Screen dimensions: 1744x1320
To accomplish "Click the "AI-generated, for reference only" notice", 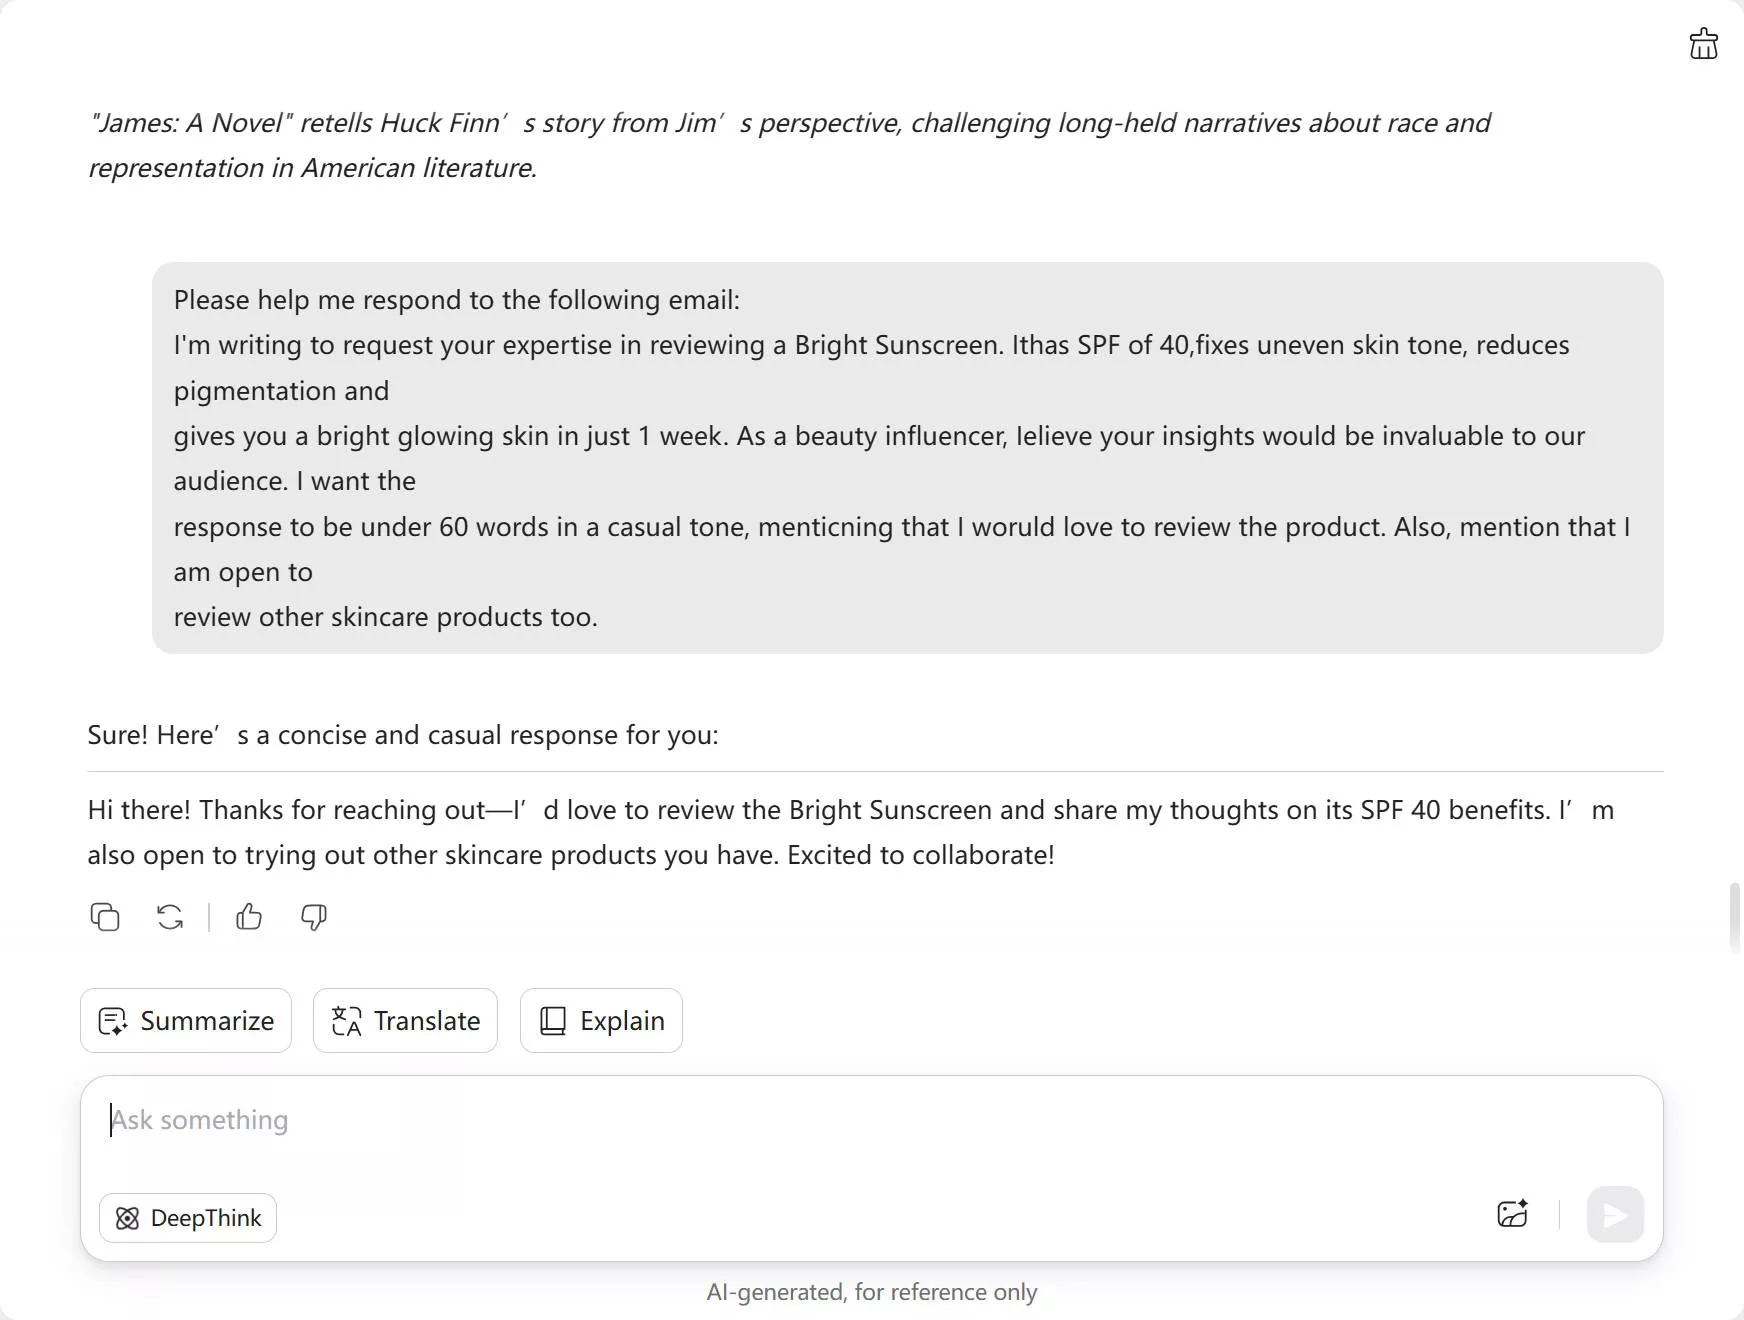I will point(872,1292).
